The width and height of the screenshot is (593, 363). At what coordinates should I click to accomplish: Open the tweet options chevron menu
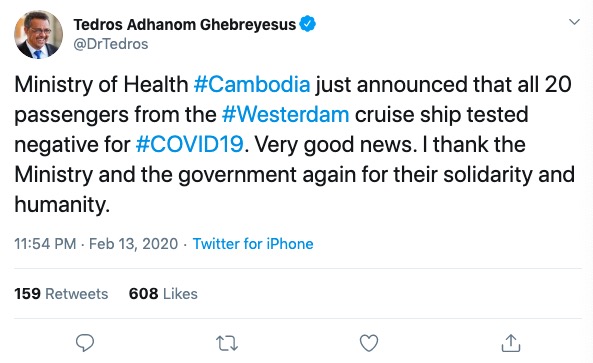click(x=574, y=22)
